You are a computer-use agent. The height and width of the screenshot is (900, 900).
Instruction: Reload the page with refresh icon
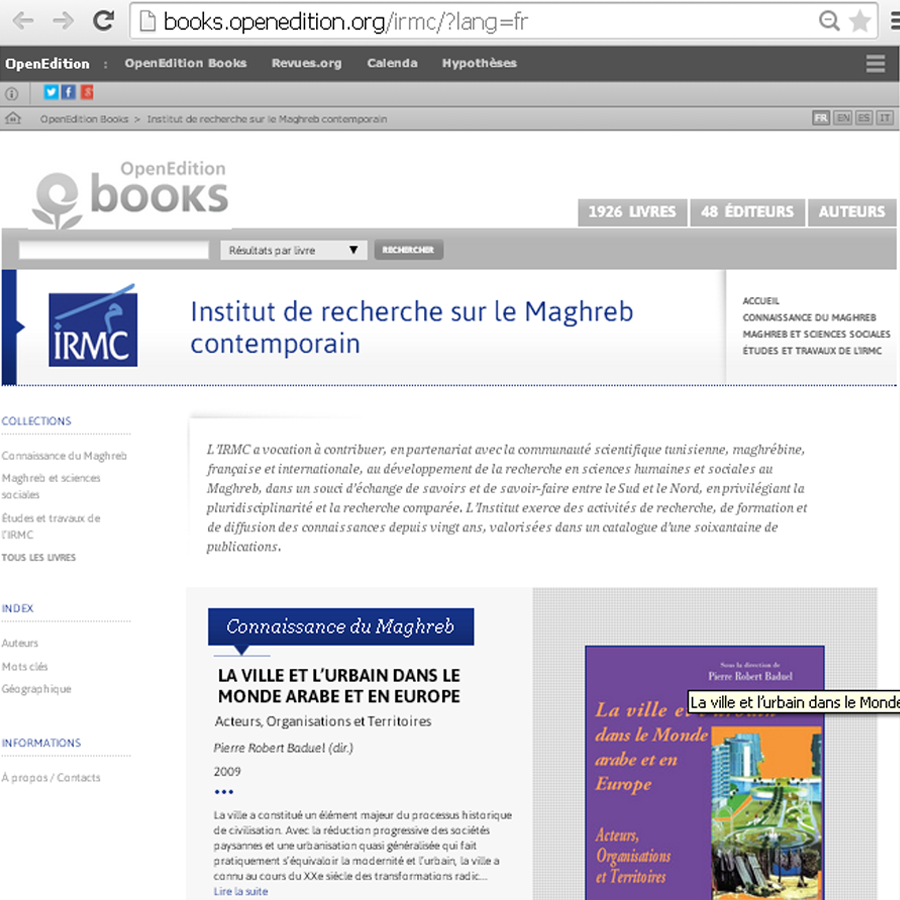[104, 21]
